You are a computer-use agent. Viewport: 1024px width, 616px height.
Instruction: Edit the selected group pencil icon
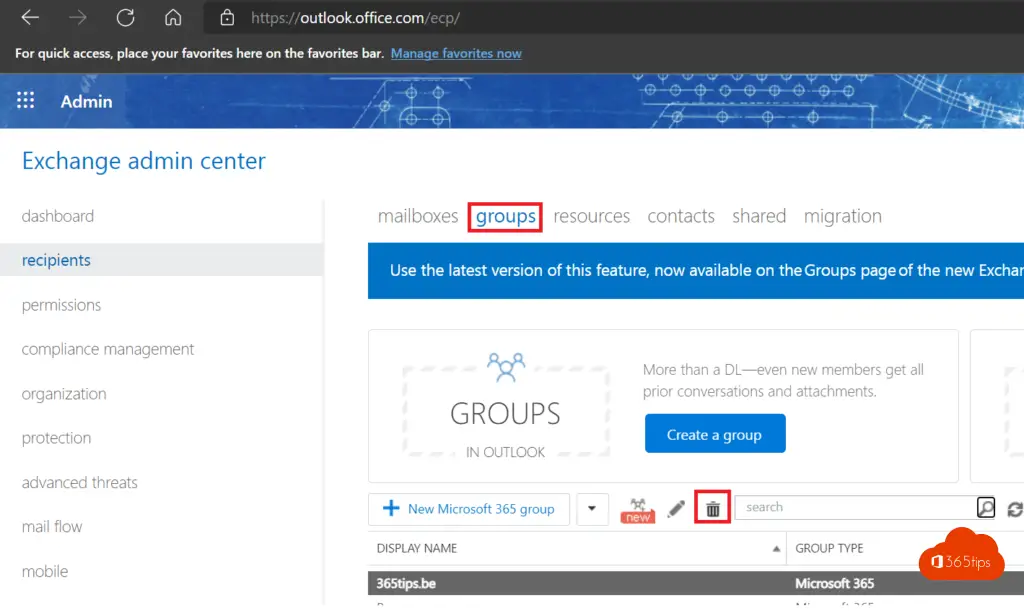coord(676,509)
